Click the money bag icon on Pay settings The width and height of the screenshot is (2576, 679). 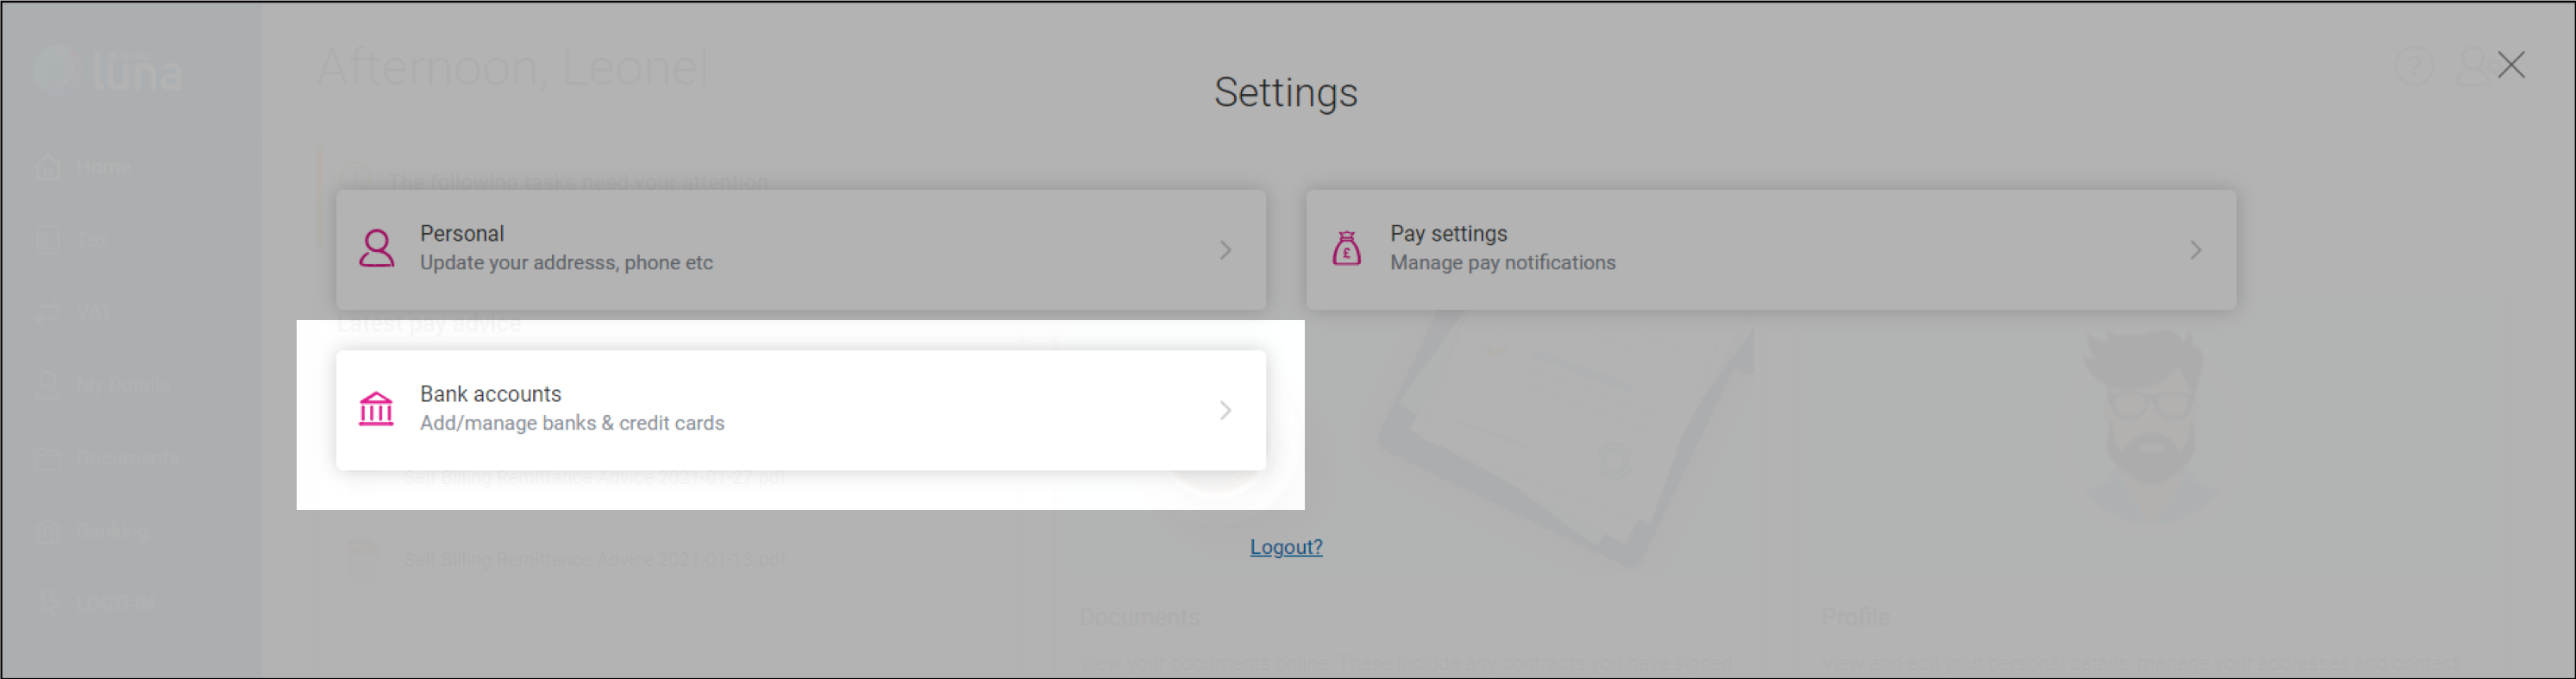(x=1345, y=249)
